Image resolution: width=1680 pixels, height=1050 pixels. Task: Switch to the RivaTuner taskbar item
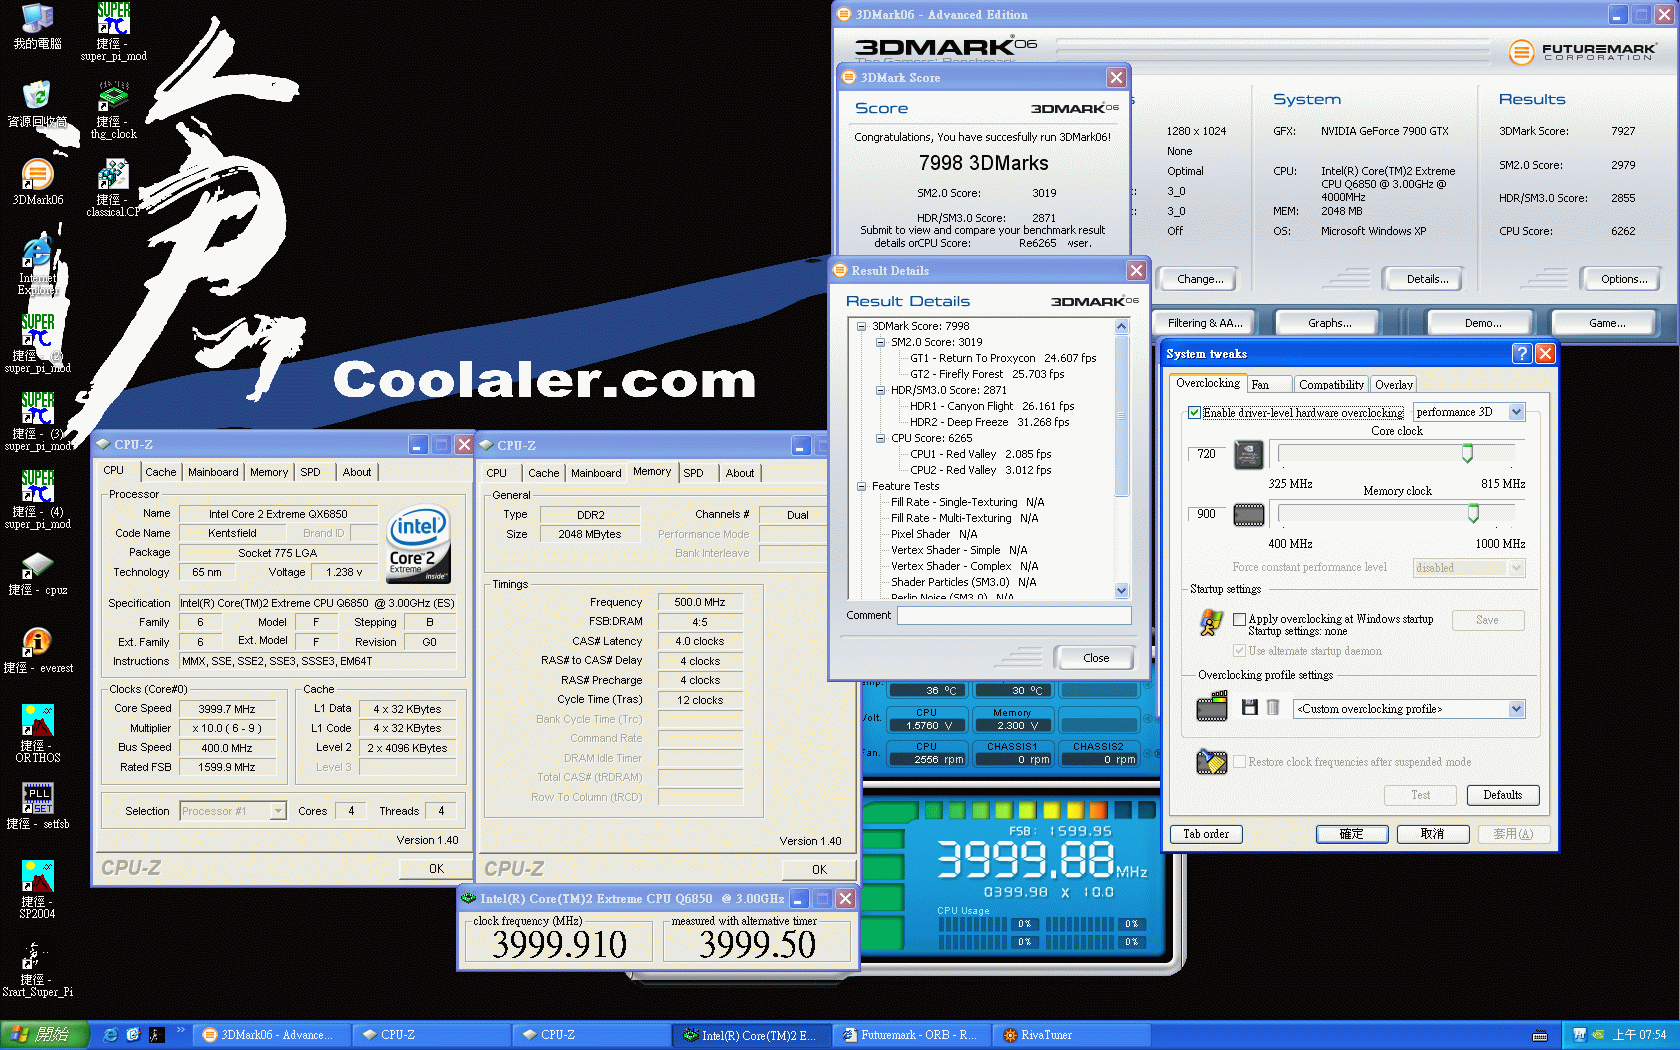coord(1073,1035)
